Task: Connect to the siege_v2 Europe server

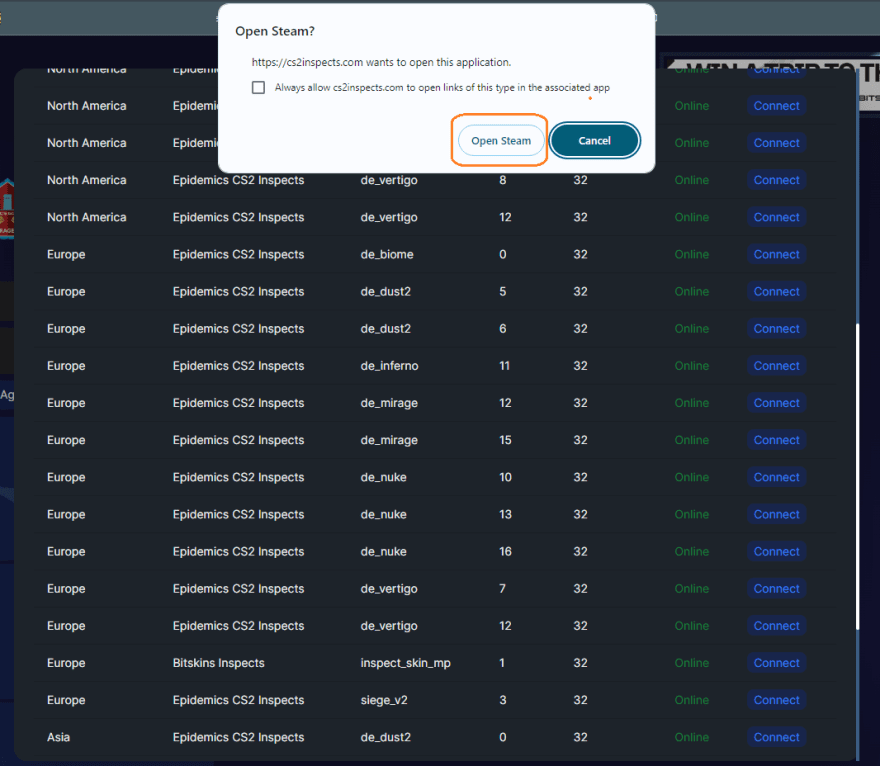Action: pos(776,700)
